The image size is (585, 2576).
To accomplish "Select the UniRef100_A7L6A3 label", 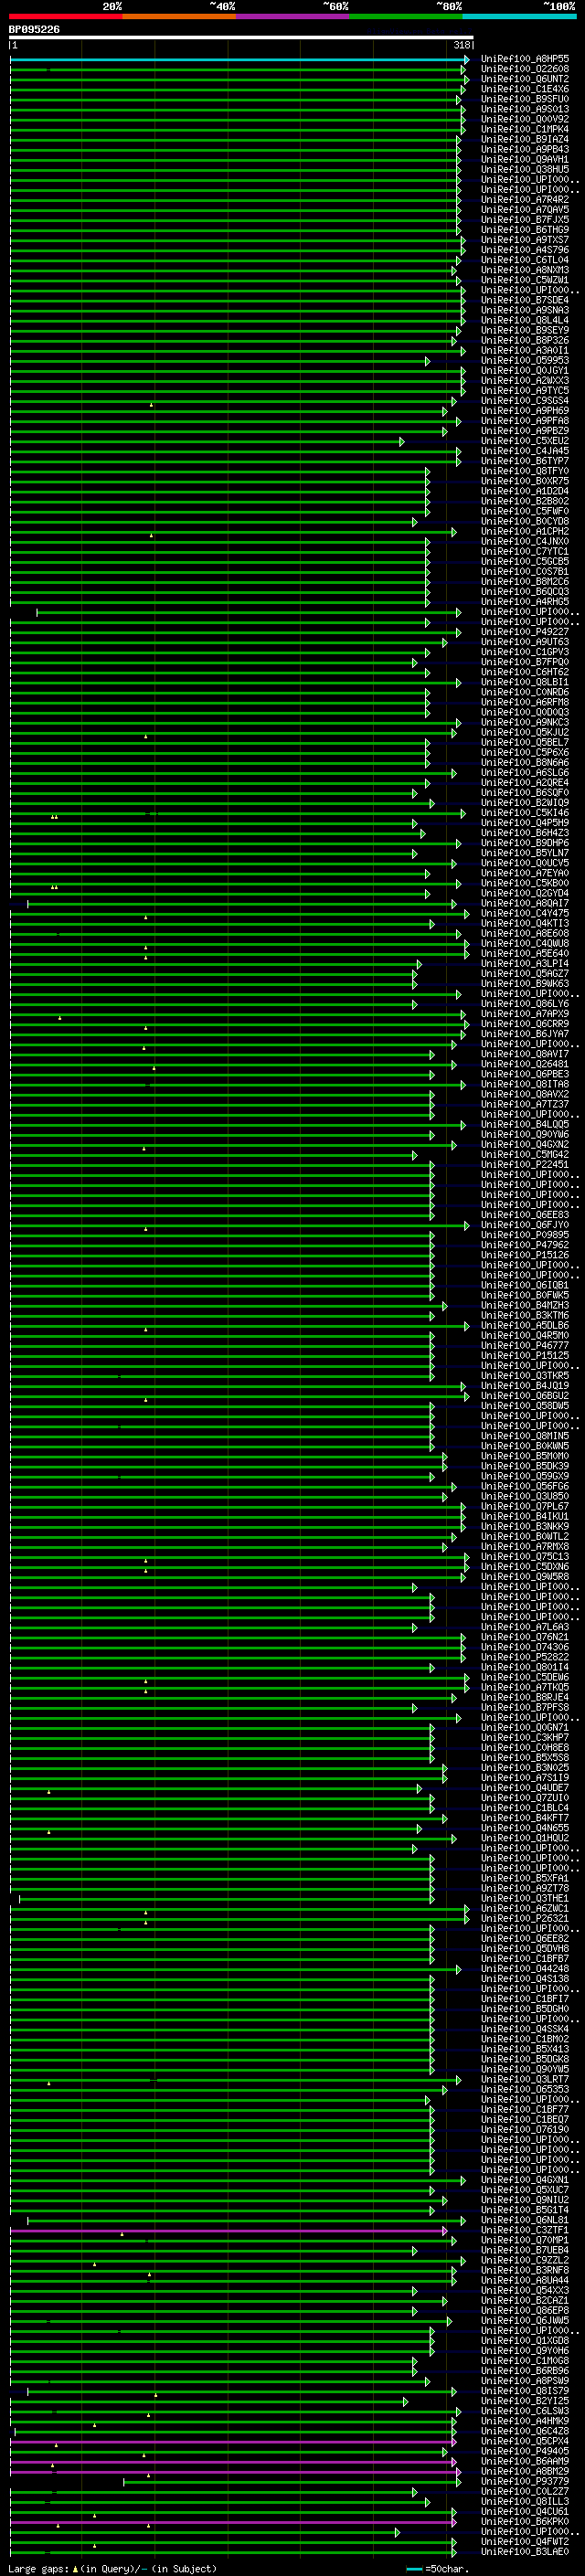I will 525,1628.
